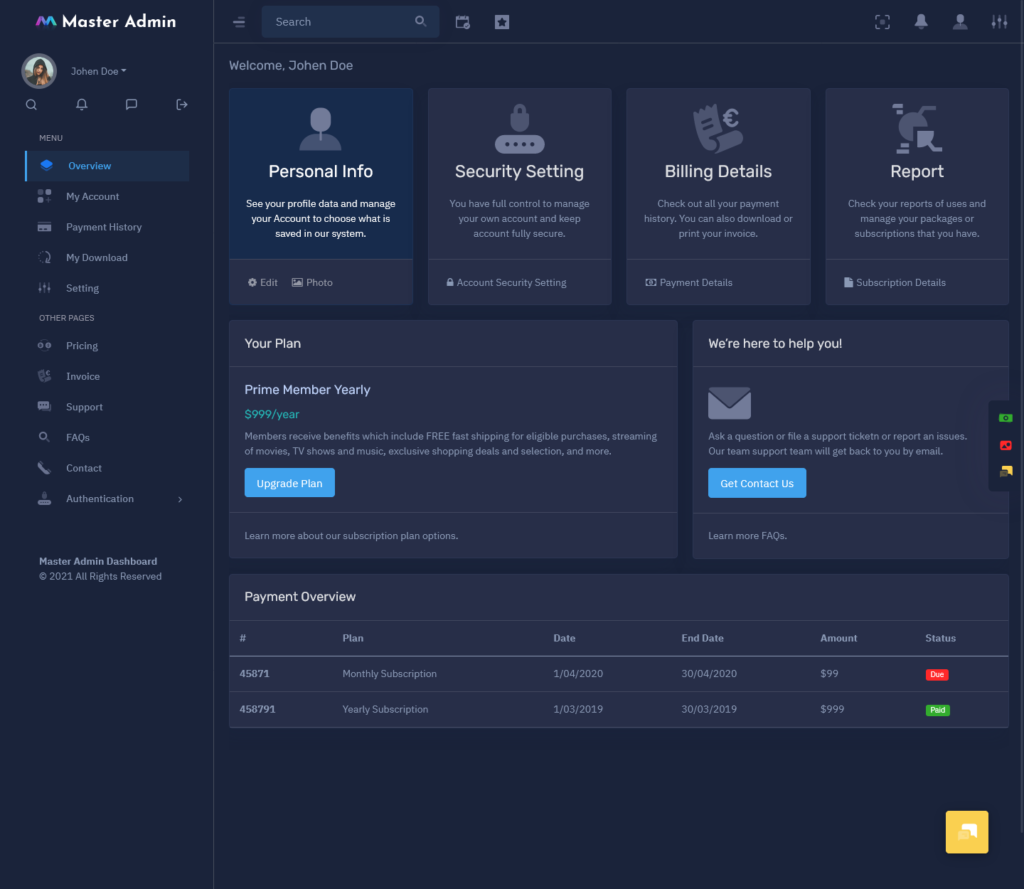Click the search magnifier icon in top bar
The height and width of the screenshot is (889, 1024).
[421, 22]
